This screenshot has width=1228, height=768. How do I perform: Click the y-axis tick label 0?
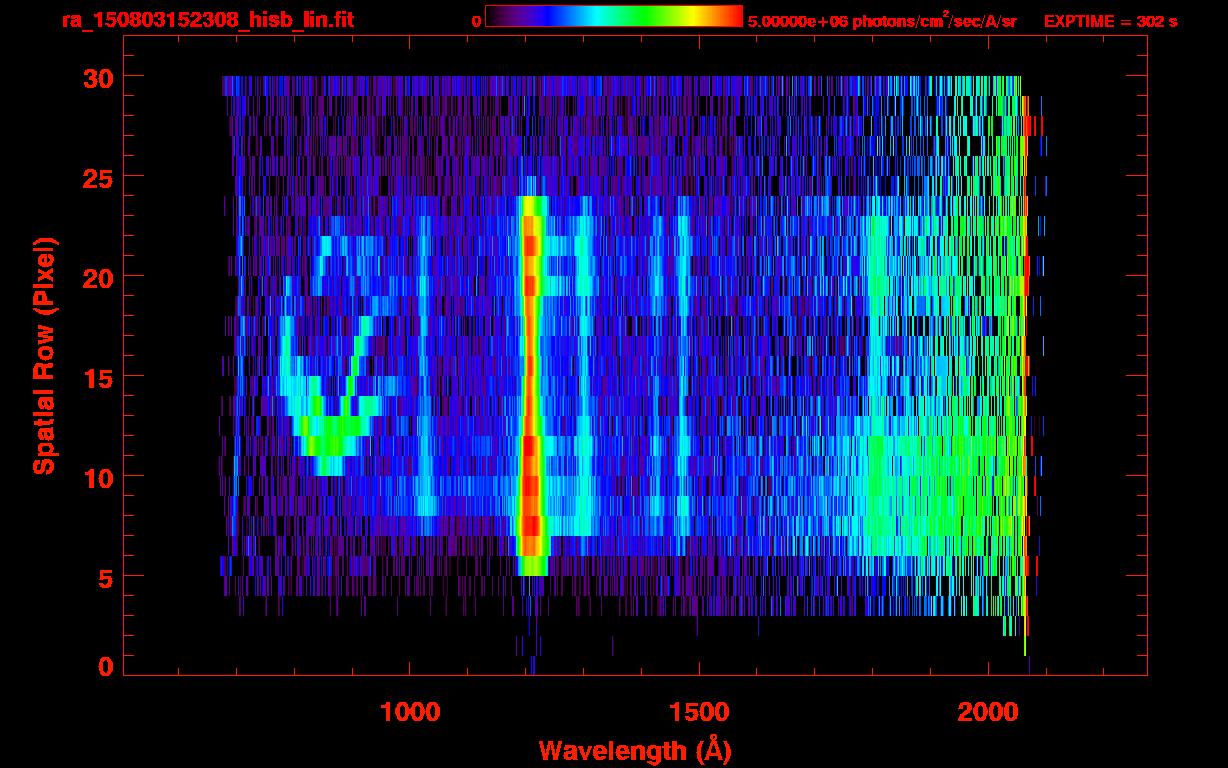pos(105,665)
